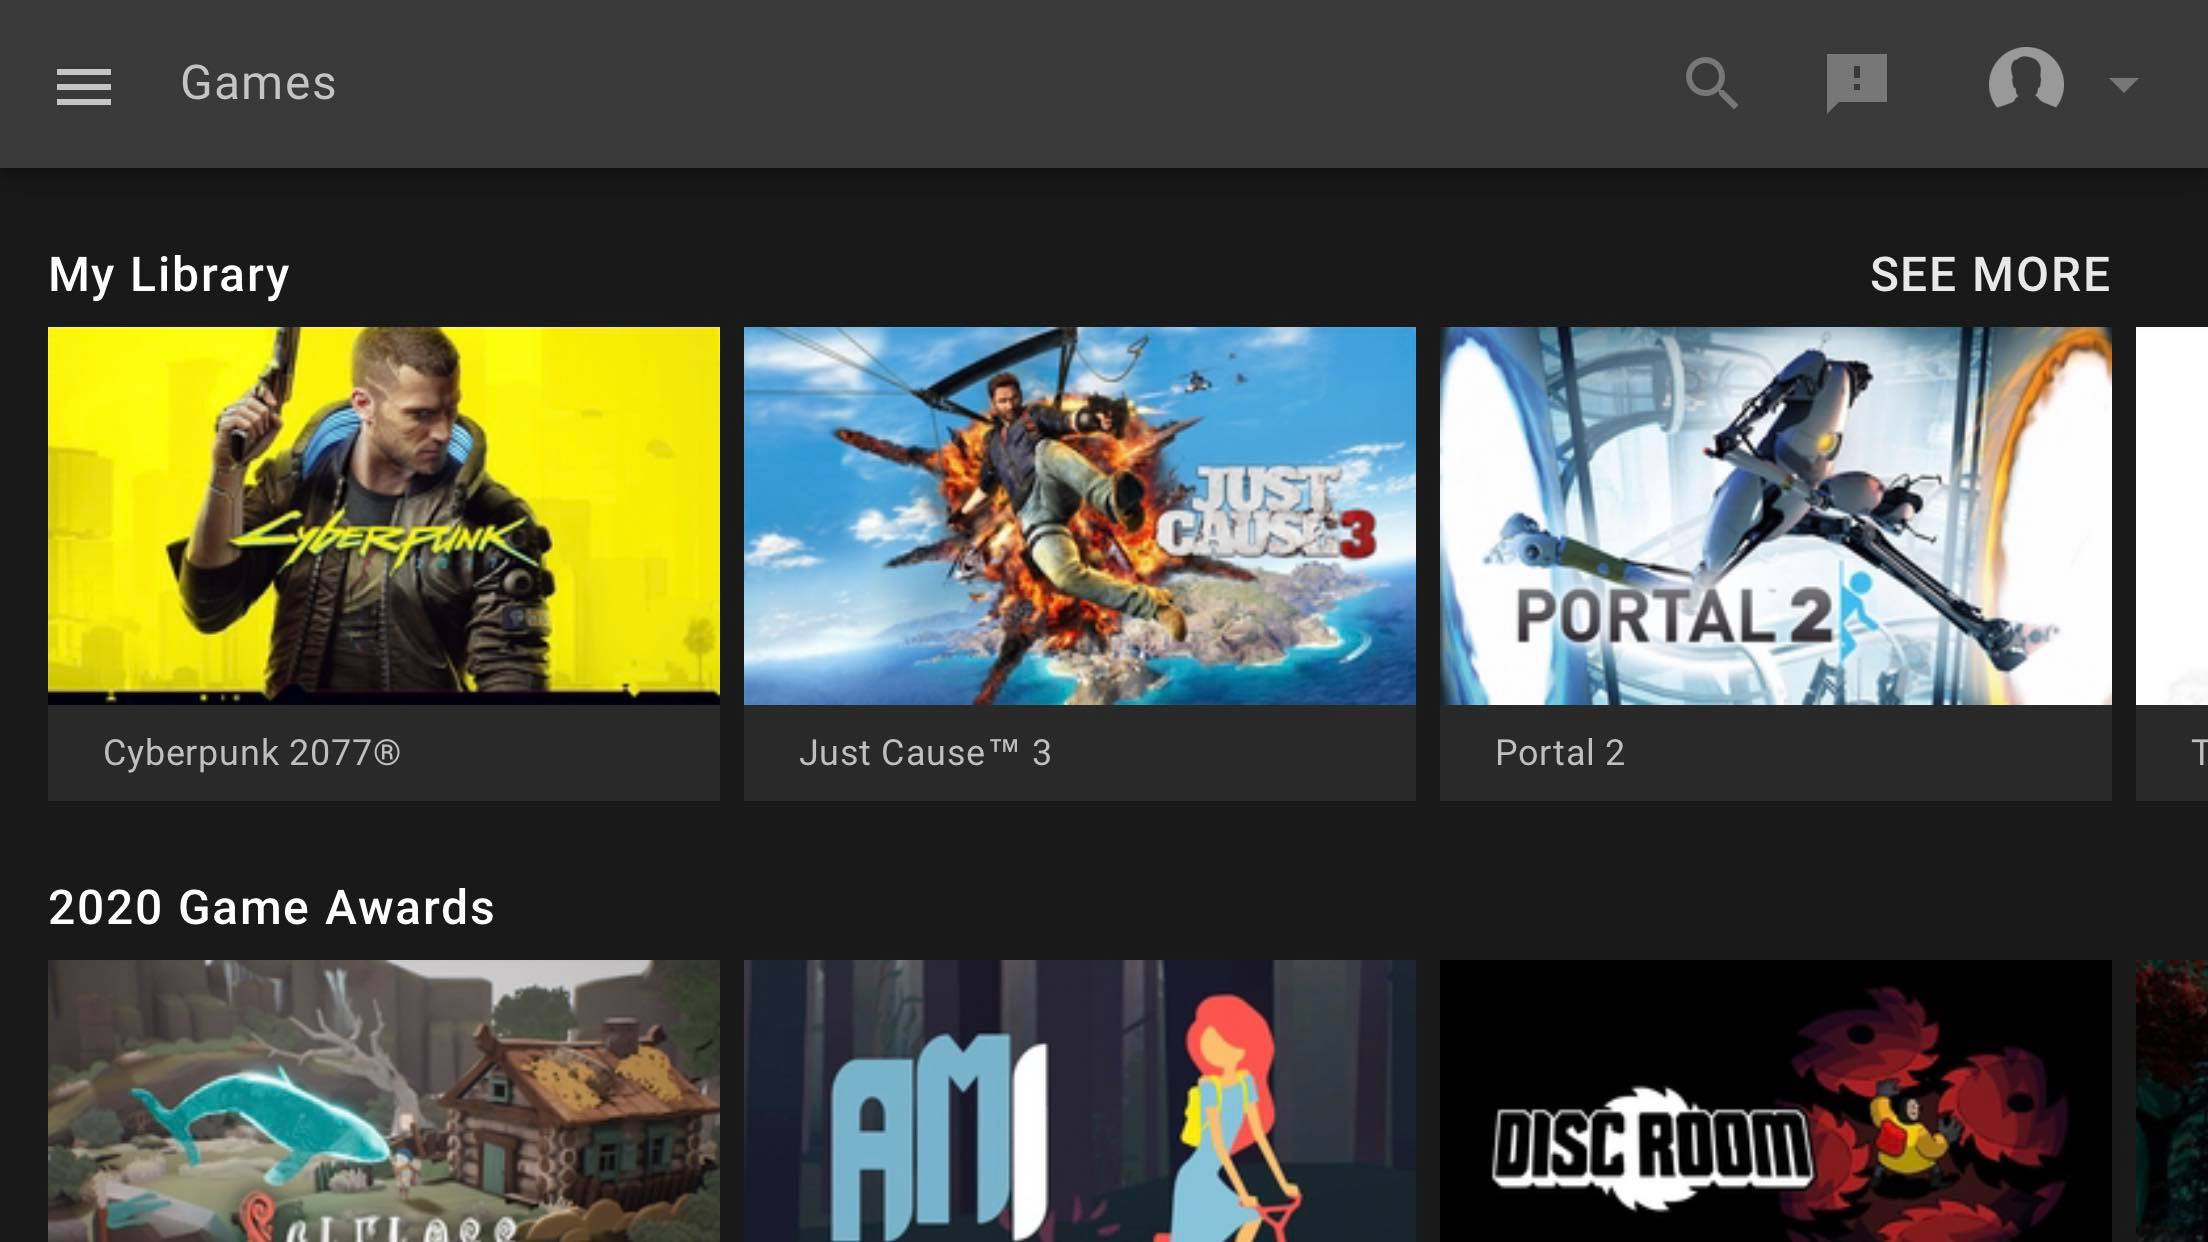Open the whale and cabin game tile

[x=384, y=1100]
